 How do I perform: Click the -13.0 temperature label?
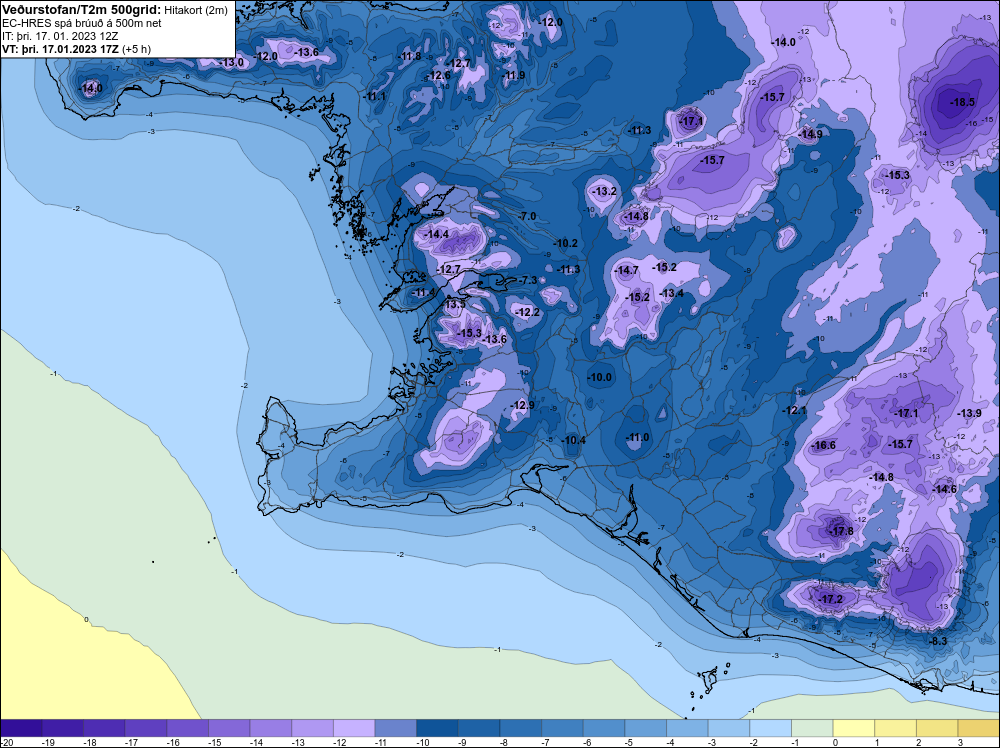tap(232, 62)
